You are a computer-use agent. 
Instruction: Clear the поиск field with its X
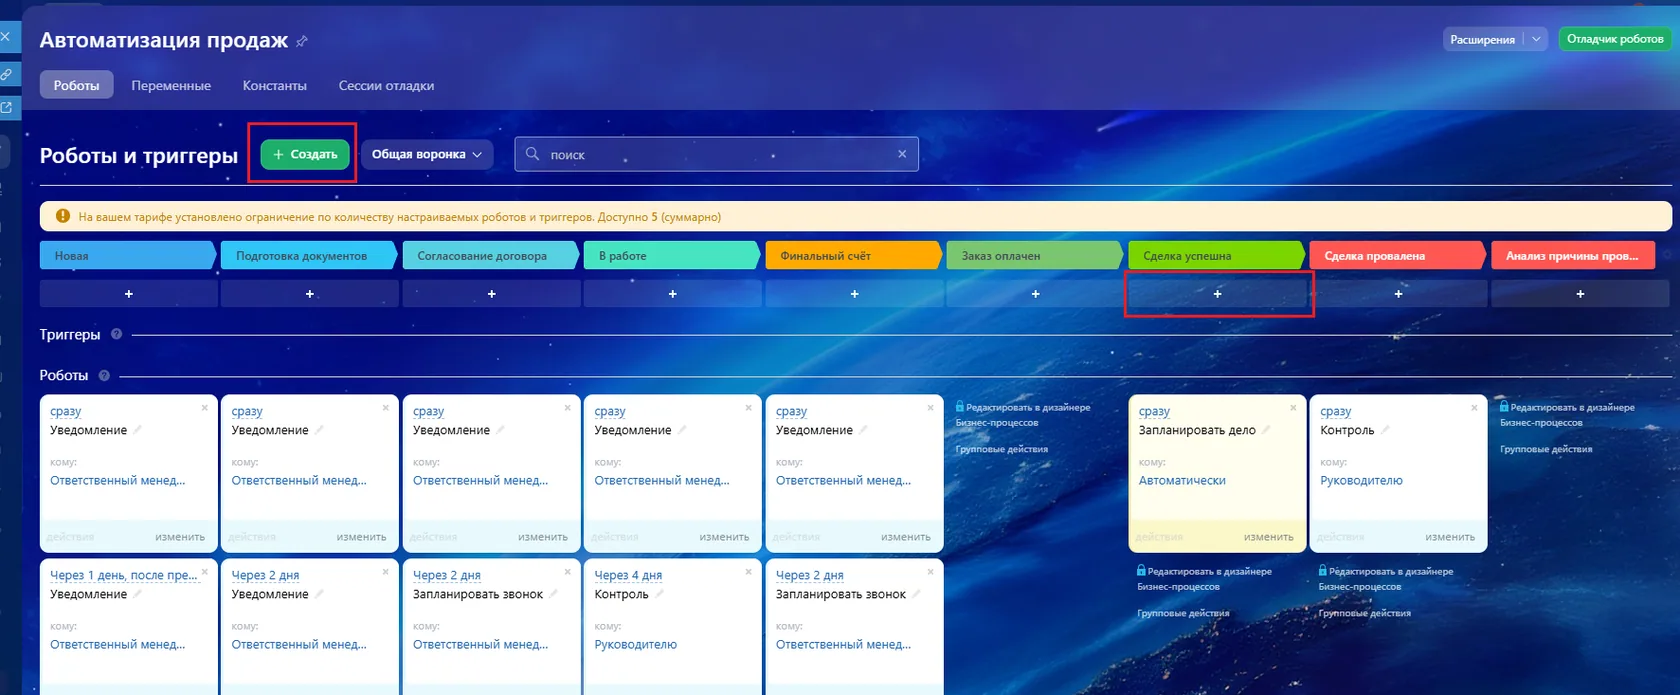[x=902, y=154]
